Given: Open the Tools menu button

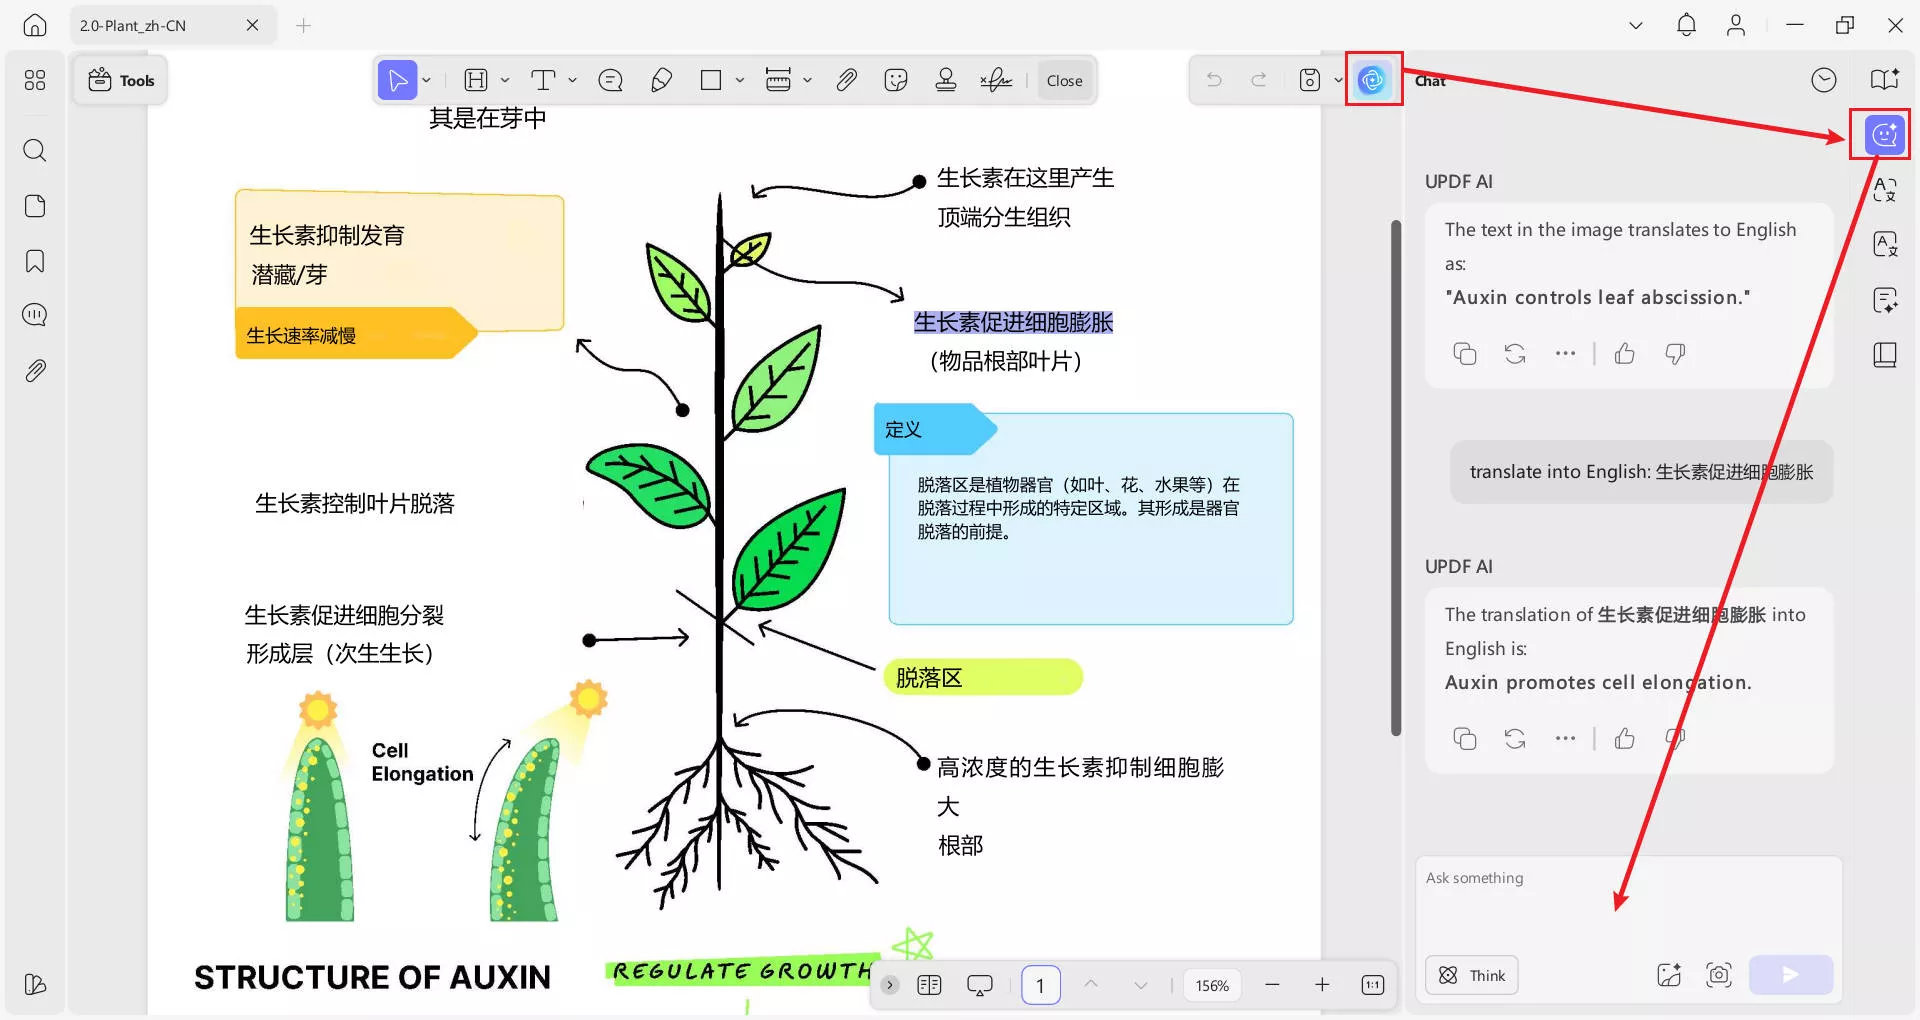Looking at the screenshot, I should (x=121, y=80).
